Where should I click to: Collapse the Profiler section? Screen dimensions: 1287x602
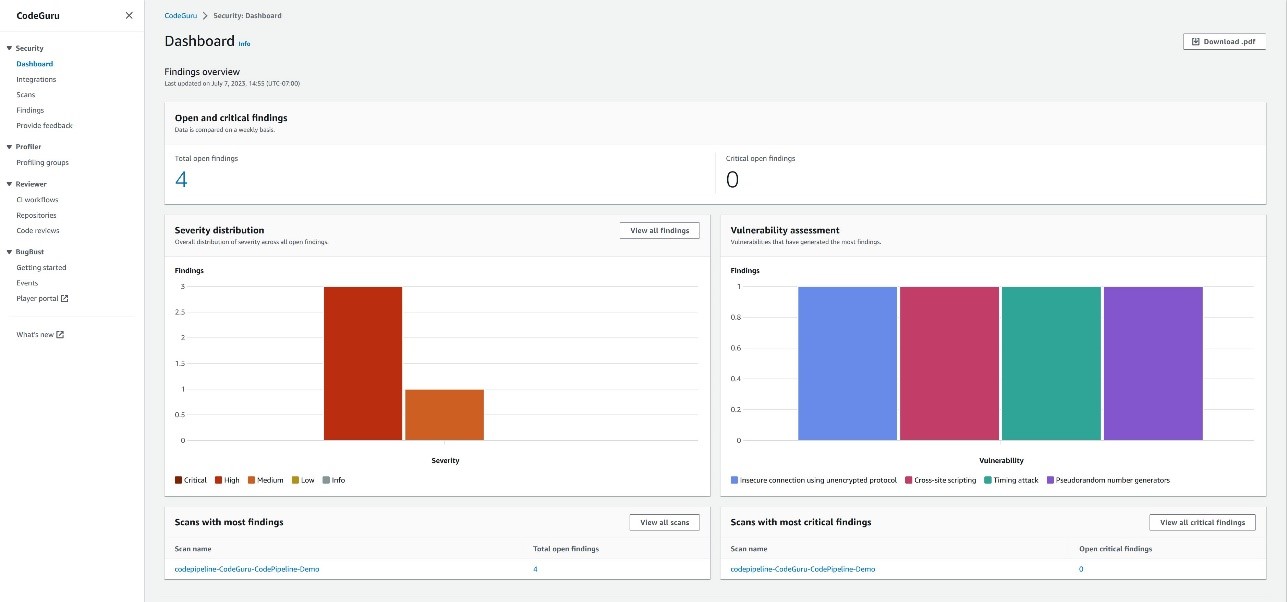click(9, 146)
